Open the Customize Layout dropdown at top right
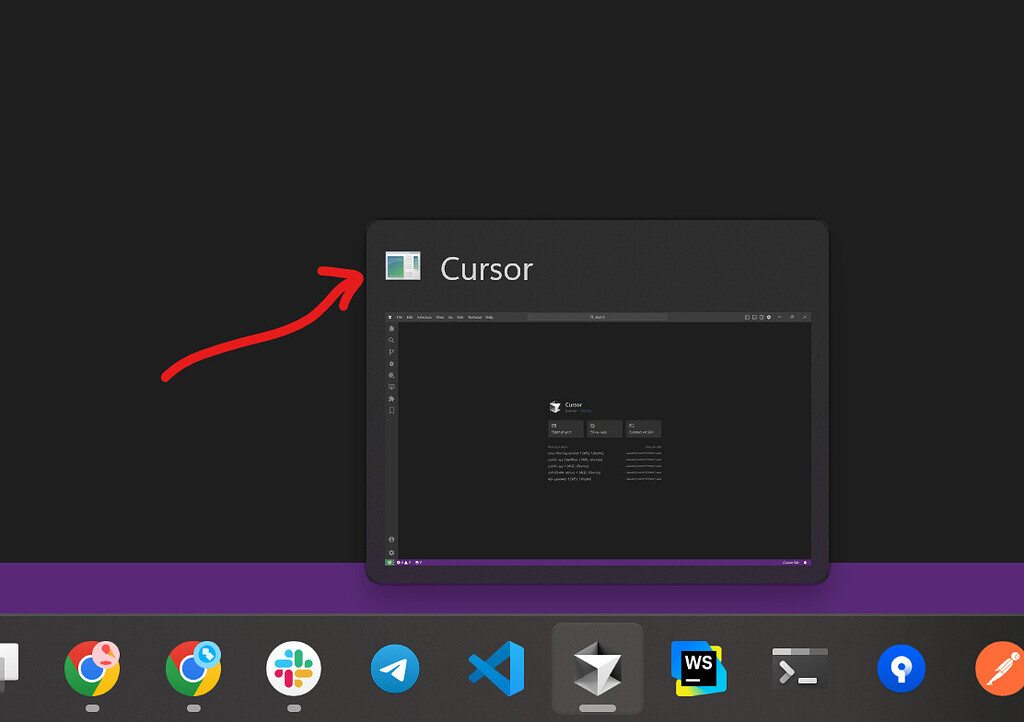 pyautogui.click(x=769, y=317)
